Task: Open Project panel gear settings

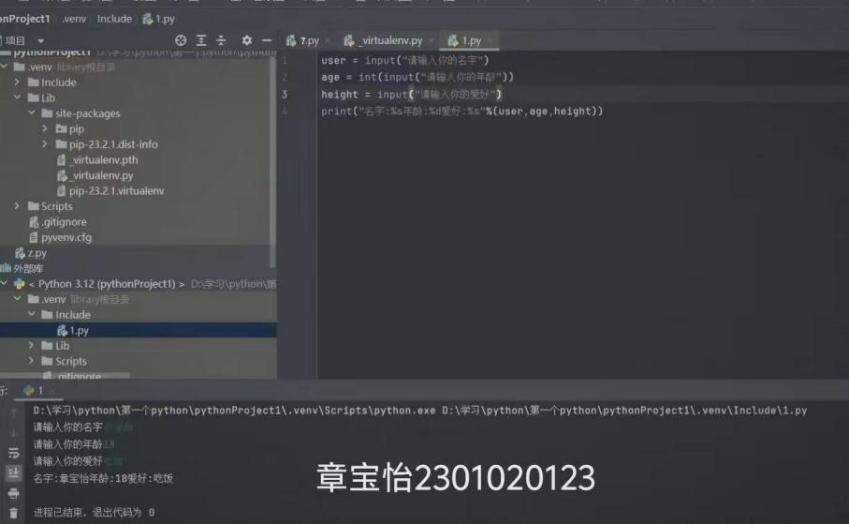Action: pyautogui.click(x=247, y=41)
